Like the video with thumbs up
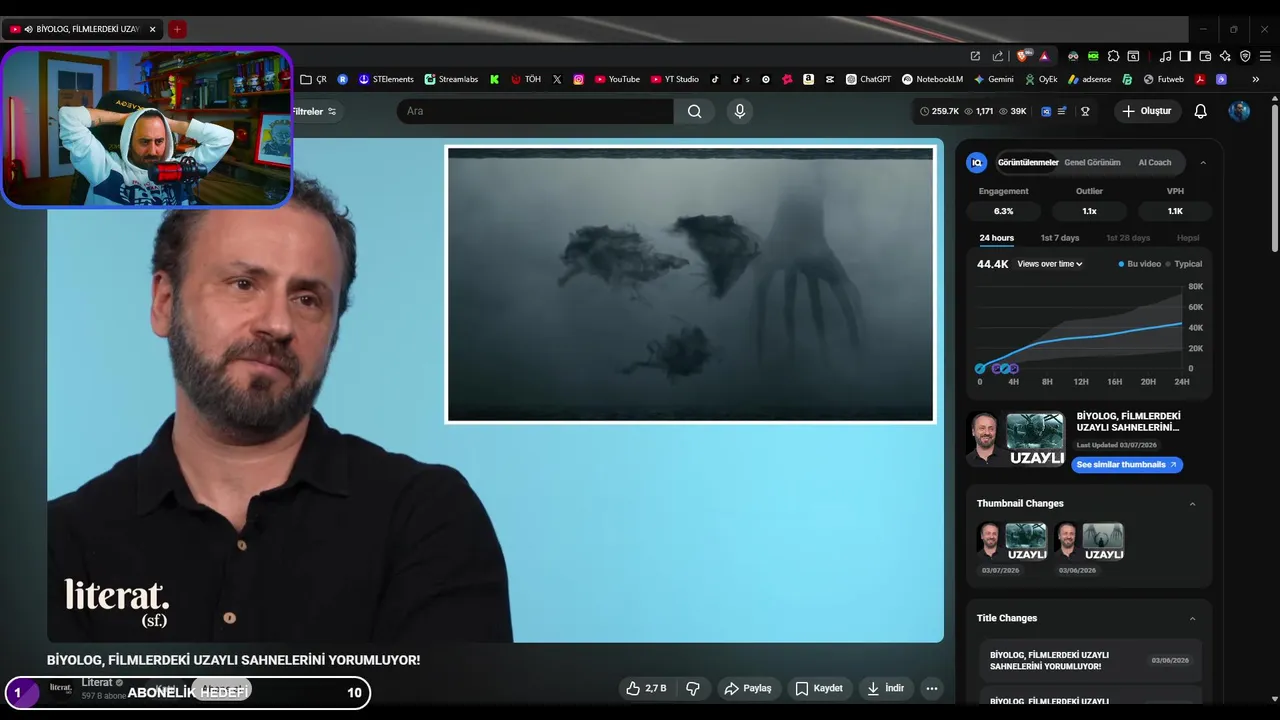The height and width of the screenshot is (720, 1280). click(x=646, y=688)
